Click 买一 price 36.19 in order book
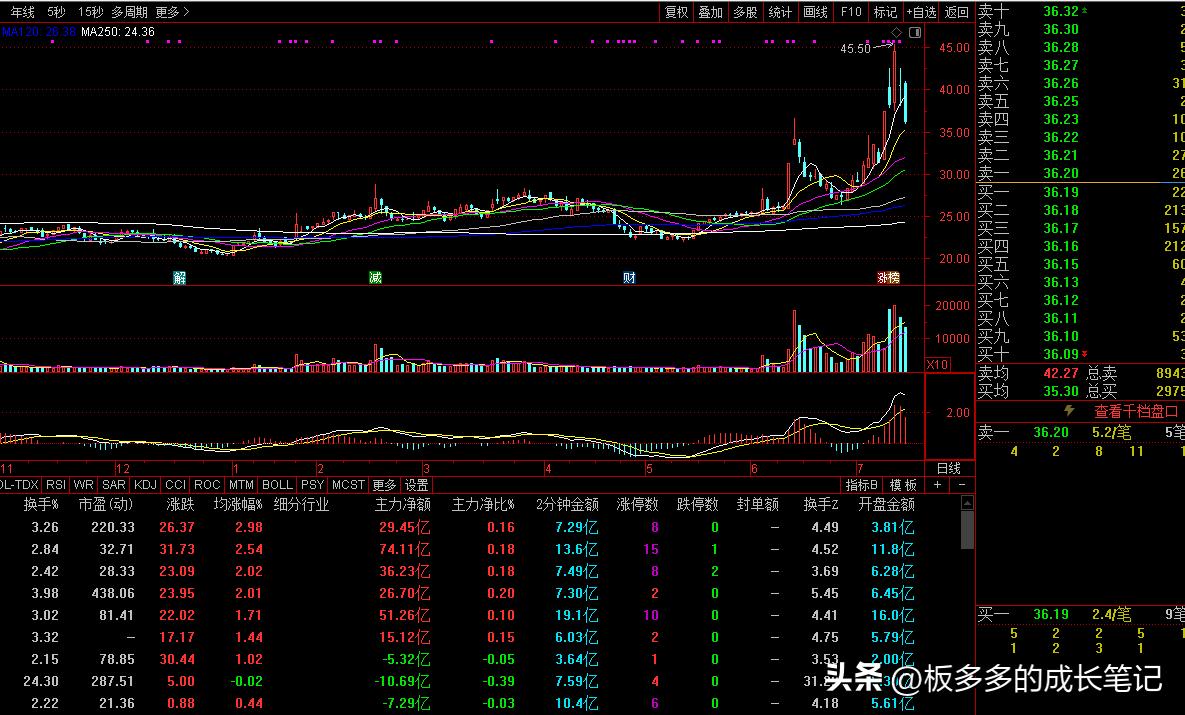Screen dimensions: 1185x715 (1061, 192)
